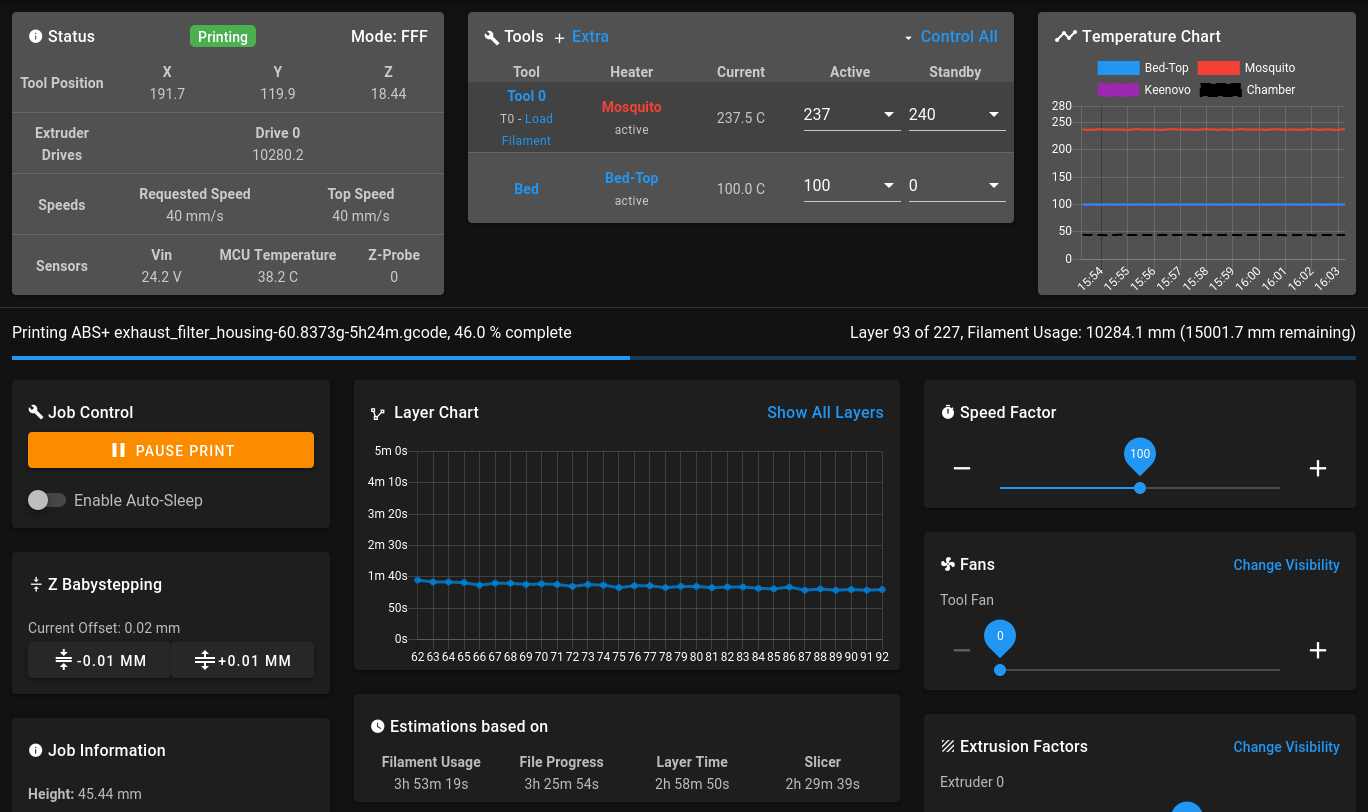Screen dimensions: 1368x812
Task: Click the Layer Chart icon
Action: click(378, 413)
